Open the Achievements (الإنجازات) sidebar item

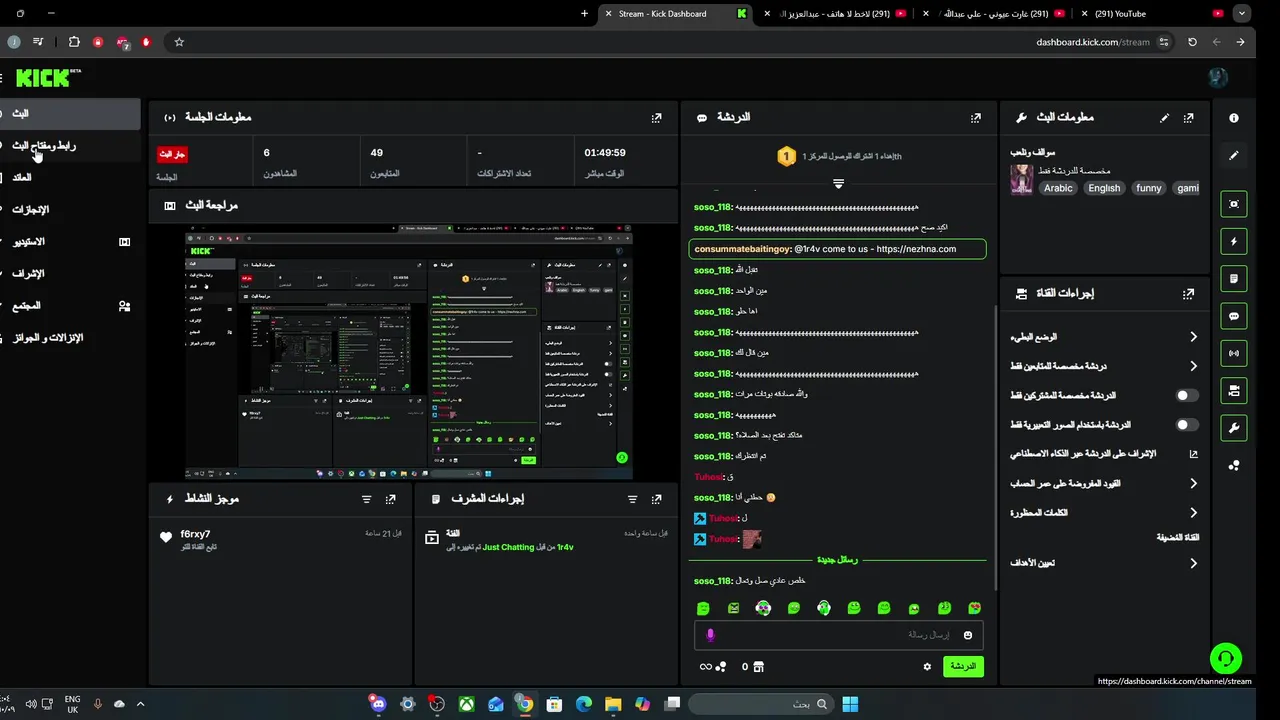tap(70, 209)
